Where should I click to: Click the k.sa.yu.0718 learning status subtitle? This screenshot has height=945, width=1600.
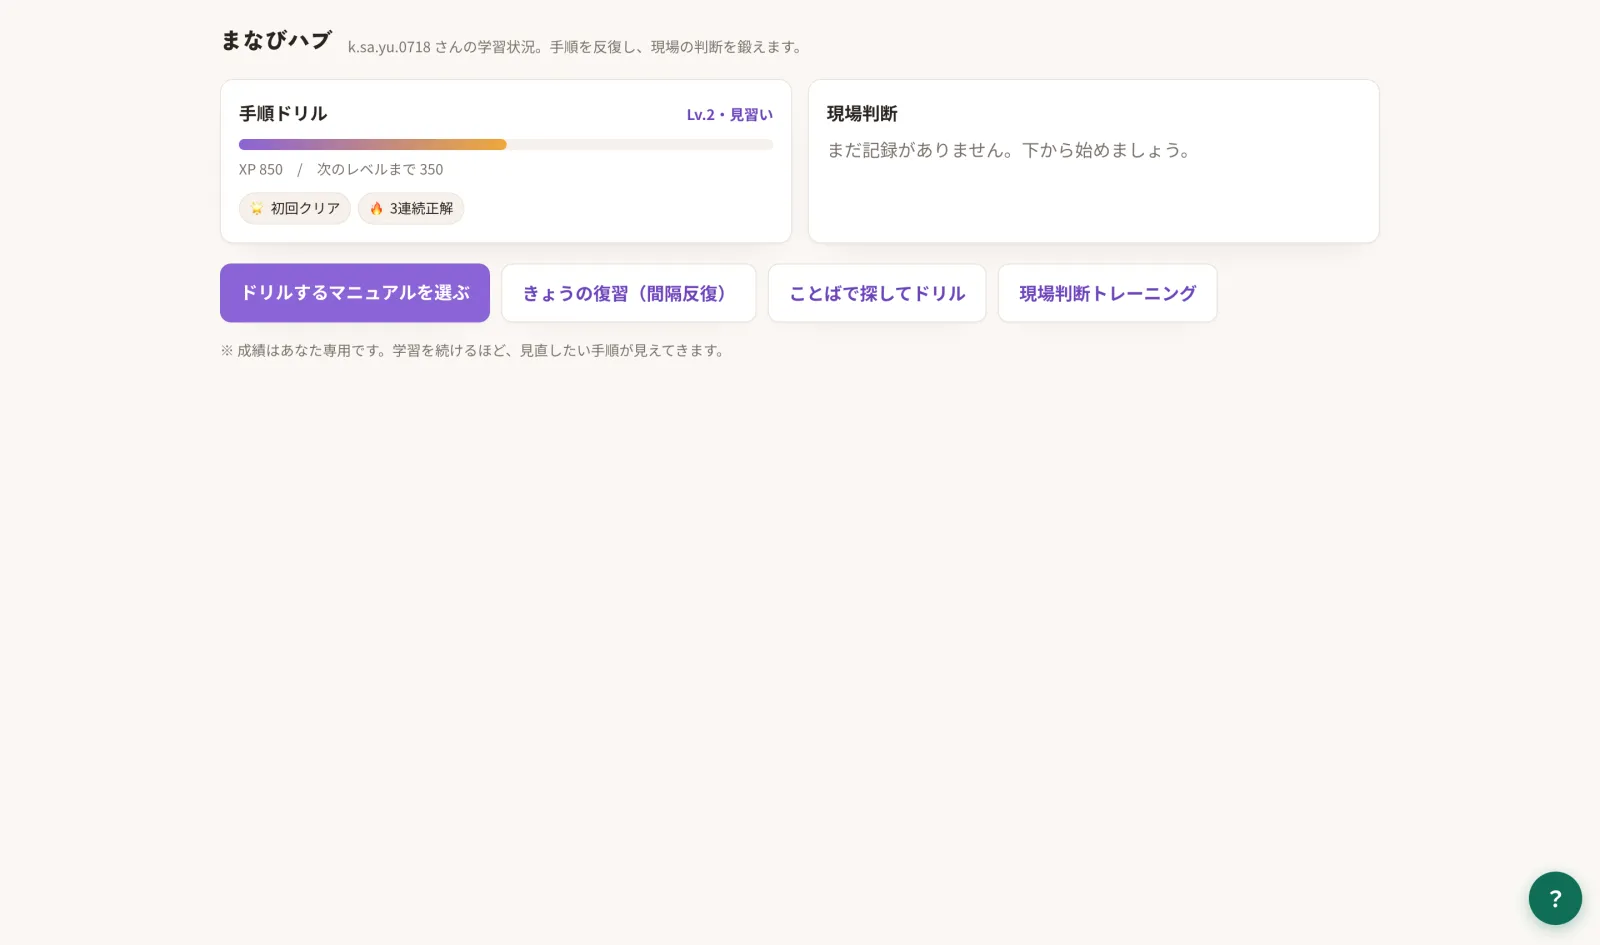tap(577, 47)
